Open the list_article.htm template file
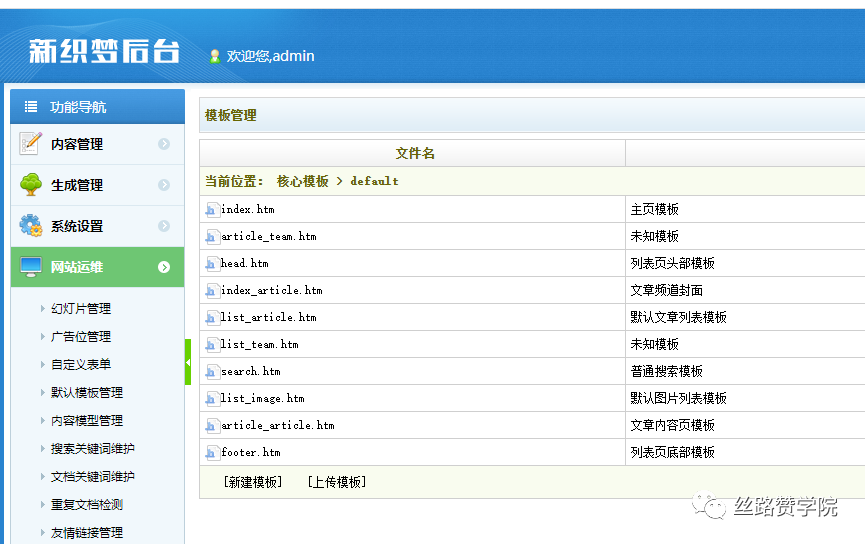Screen dimensions: 865x544 pos(269,317)
